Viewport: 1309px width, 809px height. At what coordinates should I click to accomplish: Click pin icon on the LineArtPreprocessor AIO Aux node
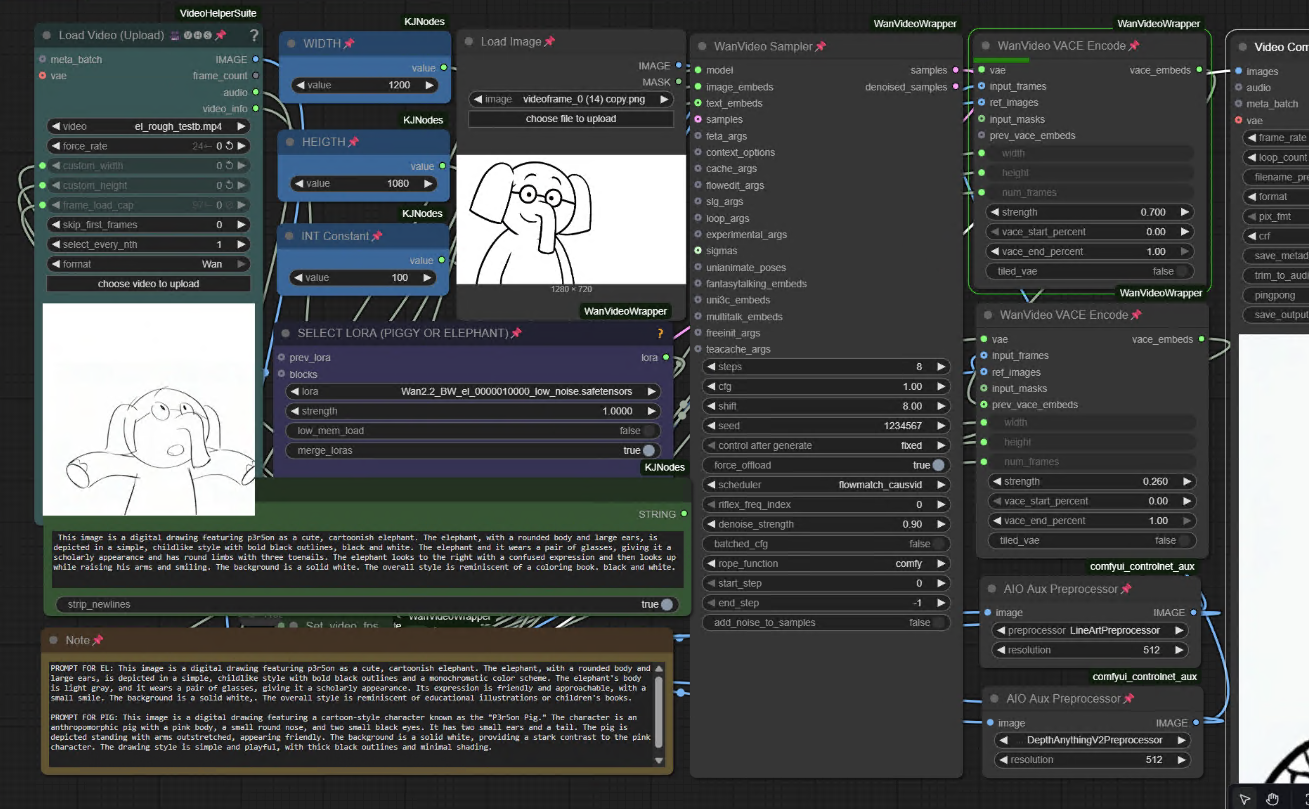click(x=1126, y=589)
